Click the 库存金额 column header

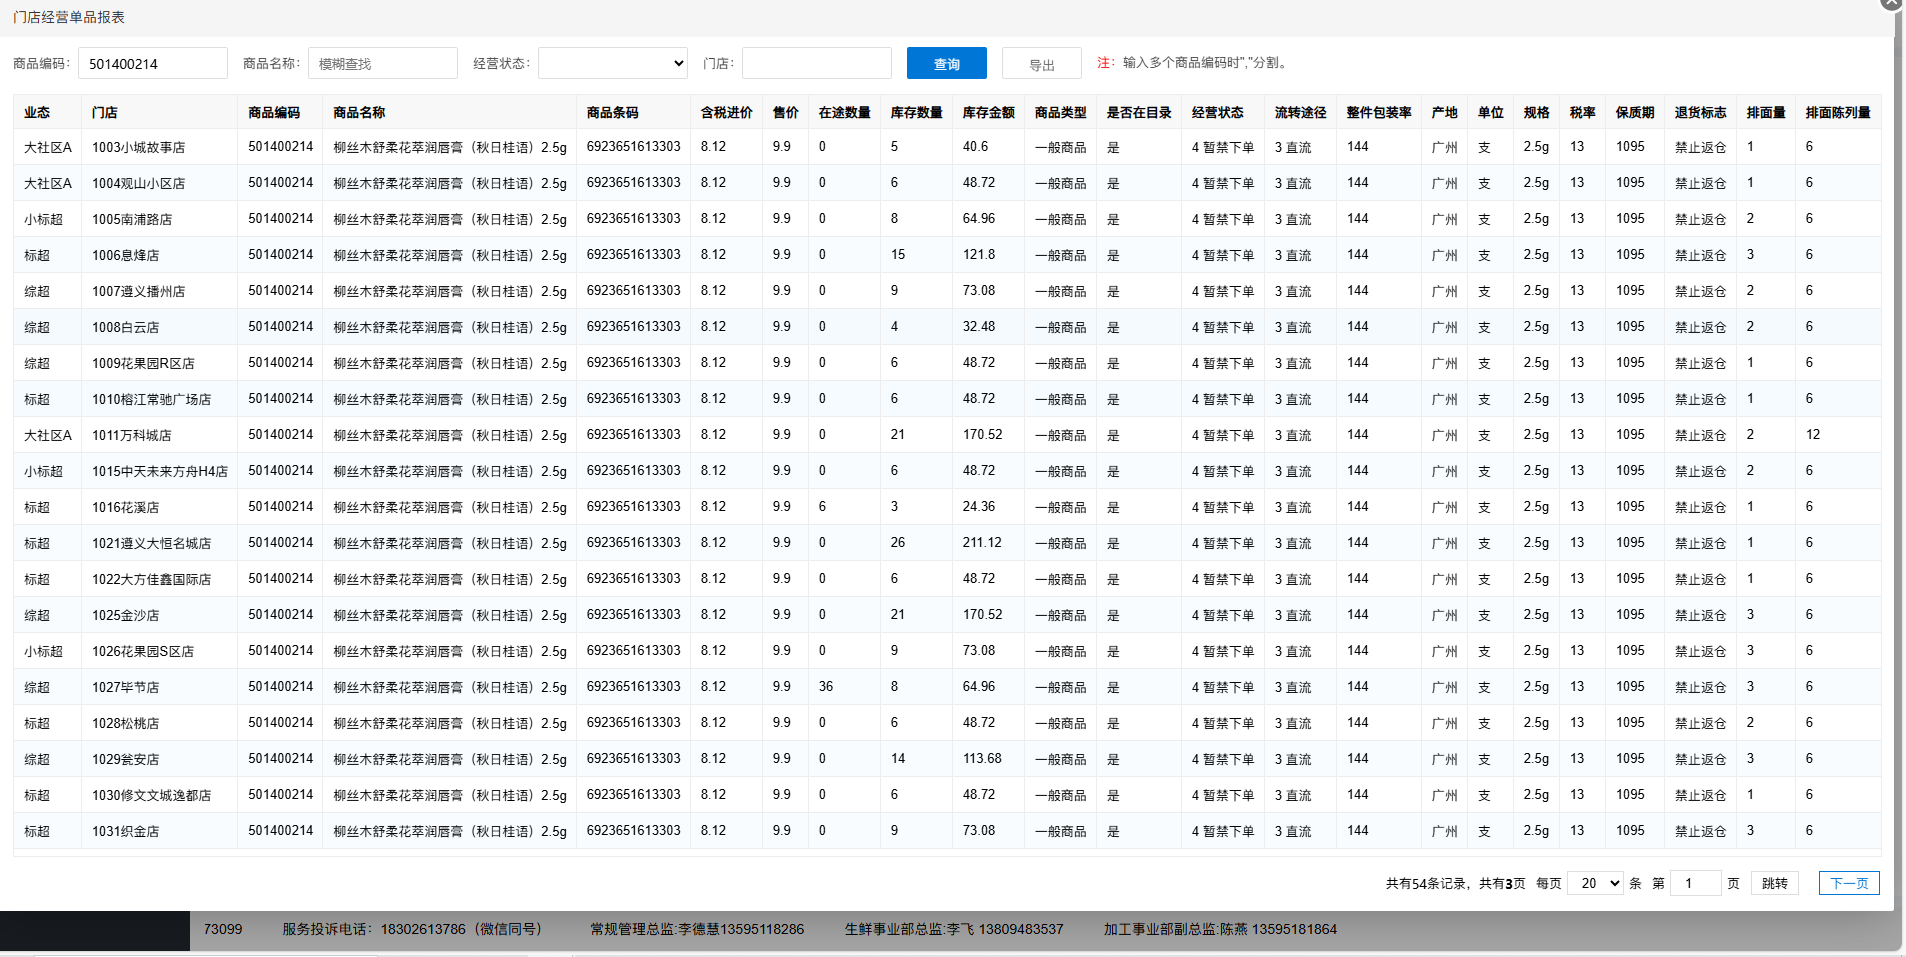pyautogui.click(x=988, y=113)
